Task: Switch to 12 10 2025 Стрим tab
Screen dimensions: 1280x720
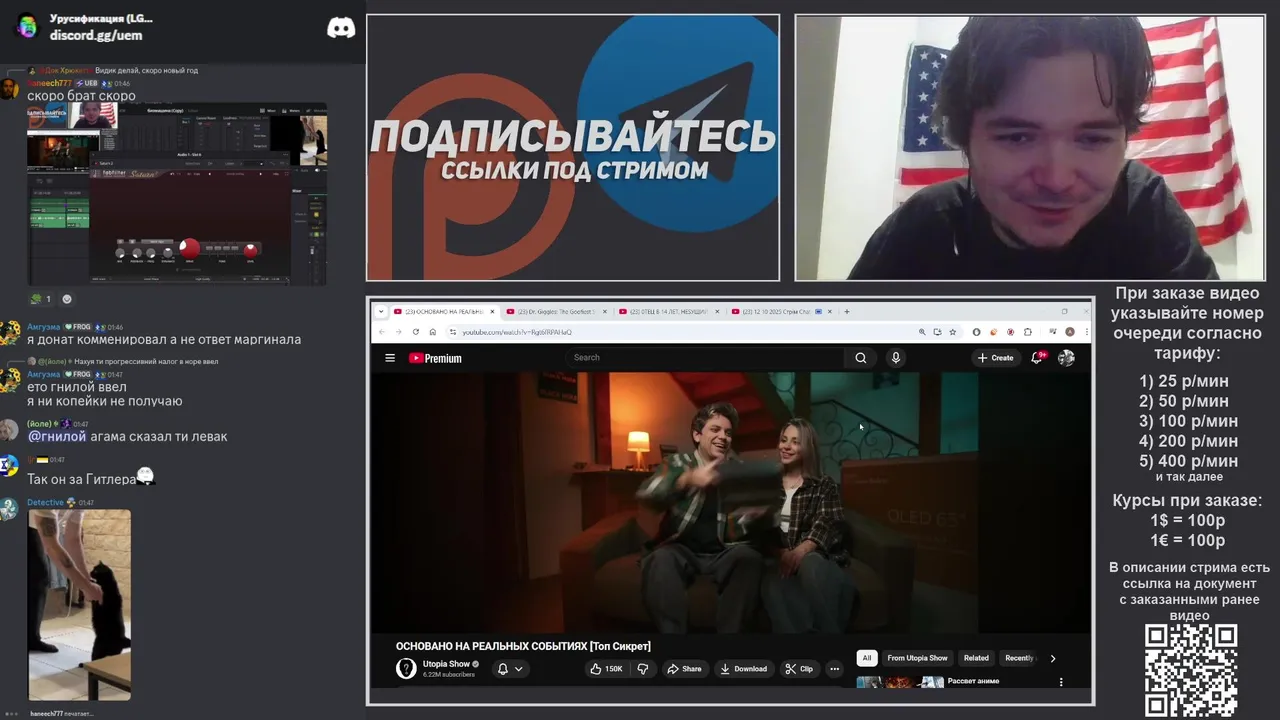Action: pos(781,311)
